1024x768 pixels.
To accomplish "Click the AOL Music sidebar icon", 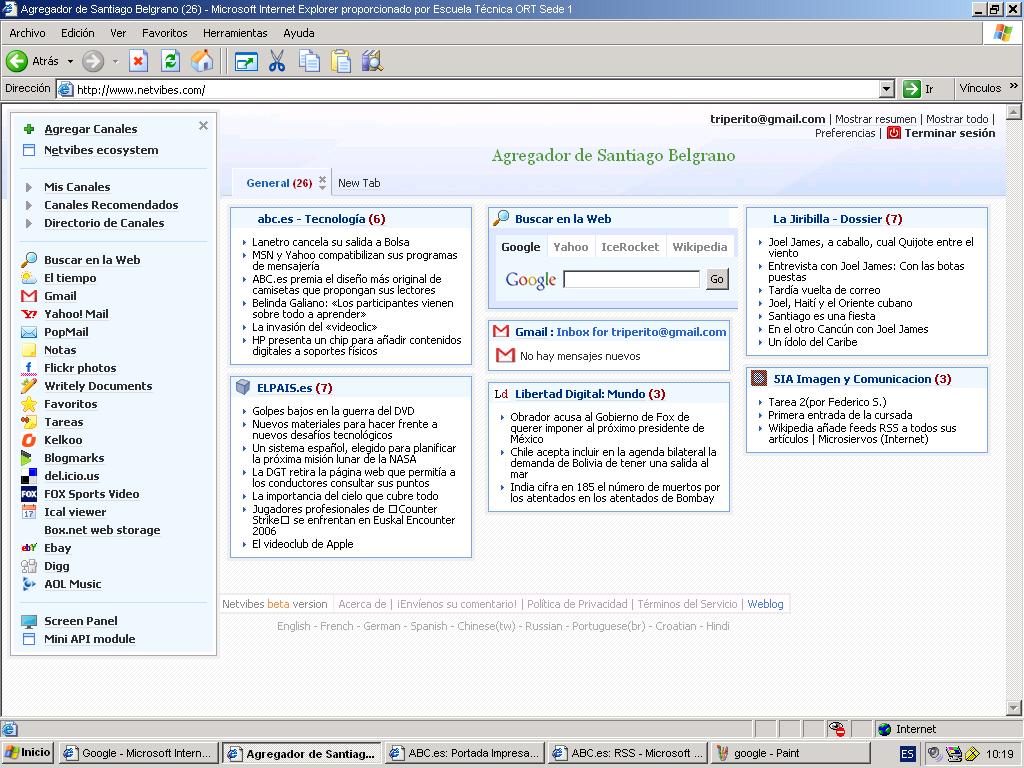I will (29, 584).
